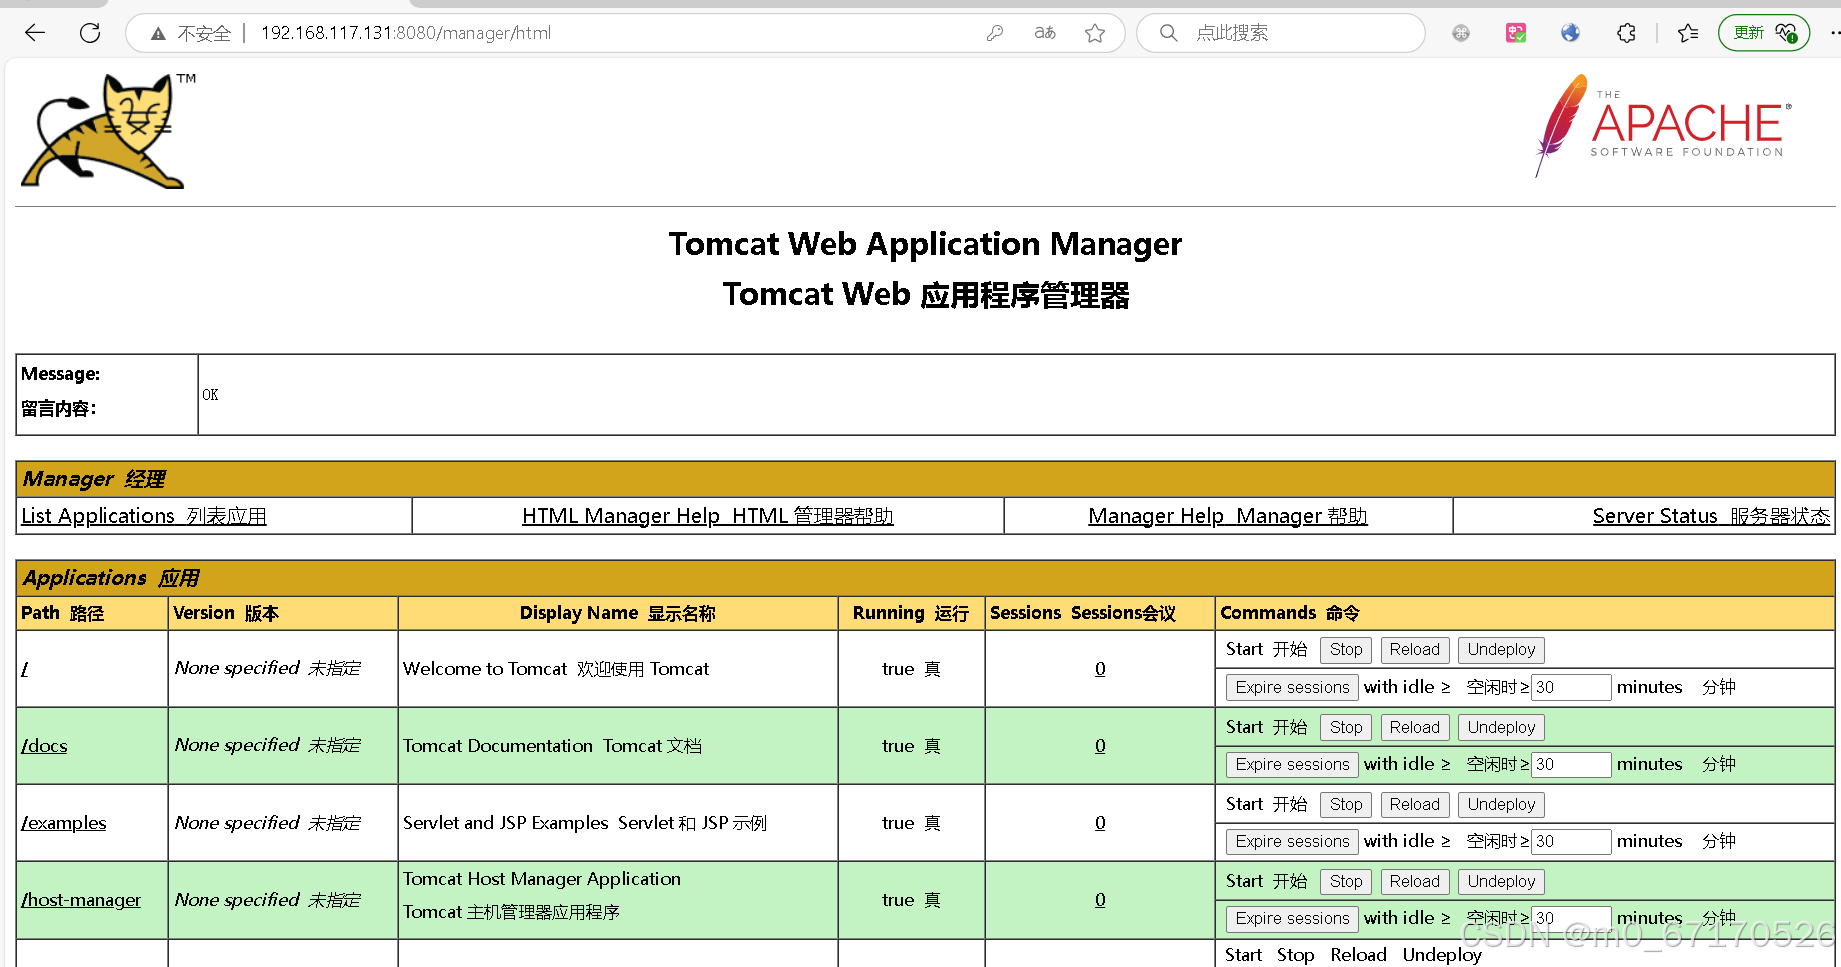
Task: Stop the /examples application
Action: [x=1346, y=805]
